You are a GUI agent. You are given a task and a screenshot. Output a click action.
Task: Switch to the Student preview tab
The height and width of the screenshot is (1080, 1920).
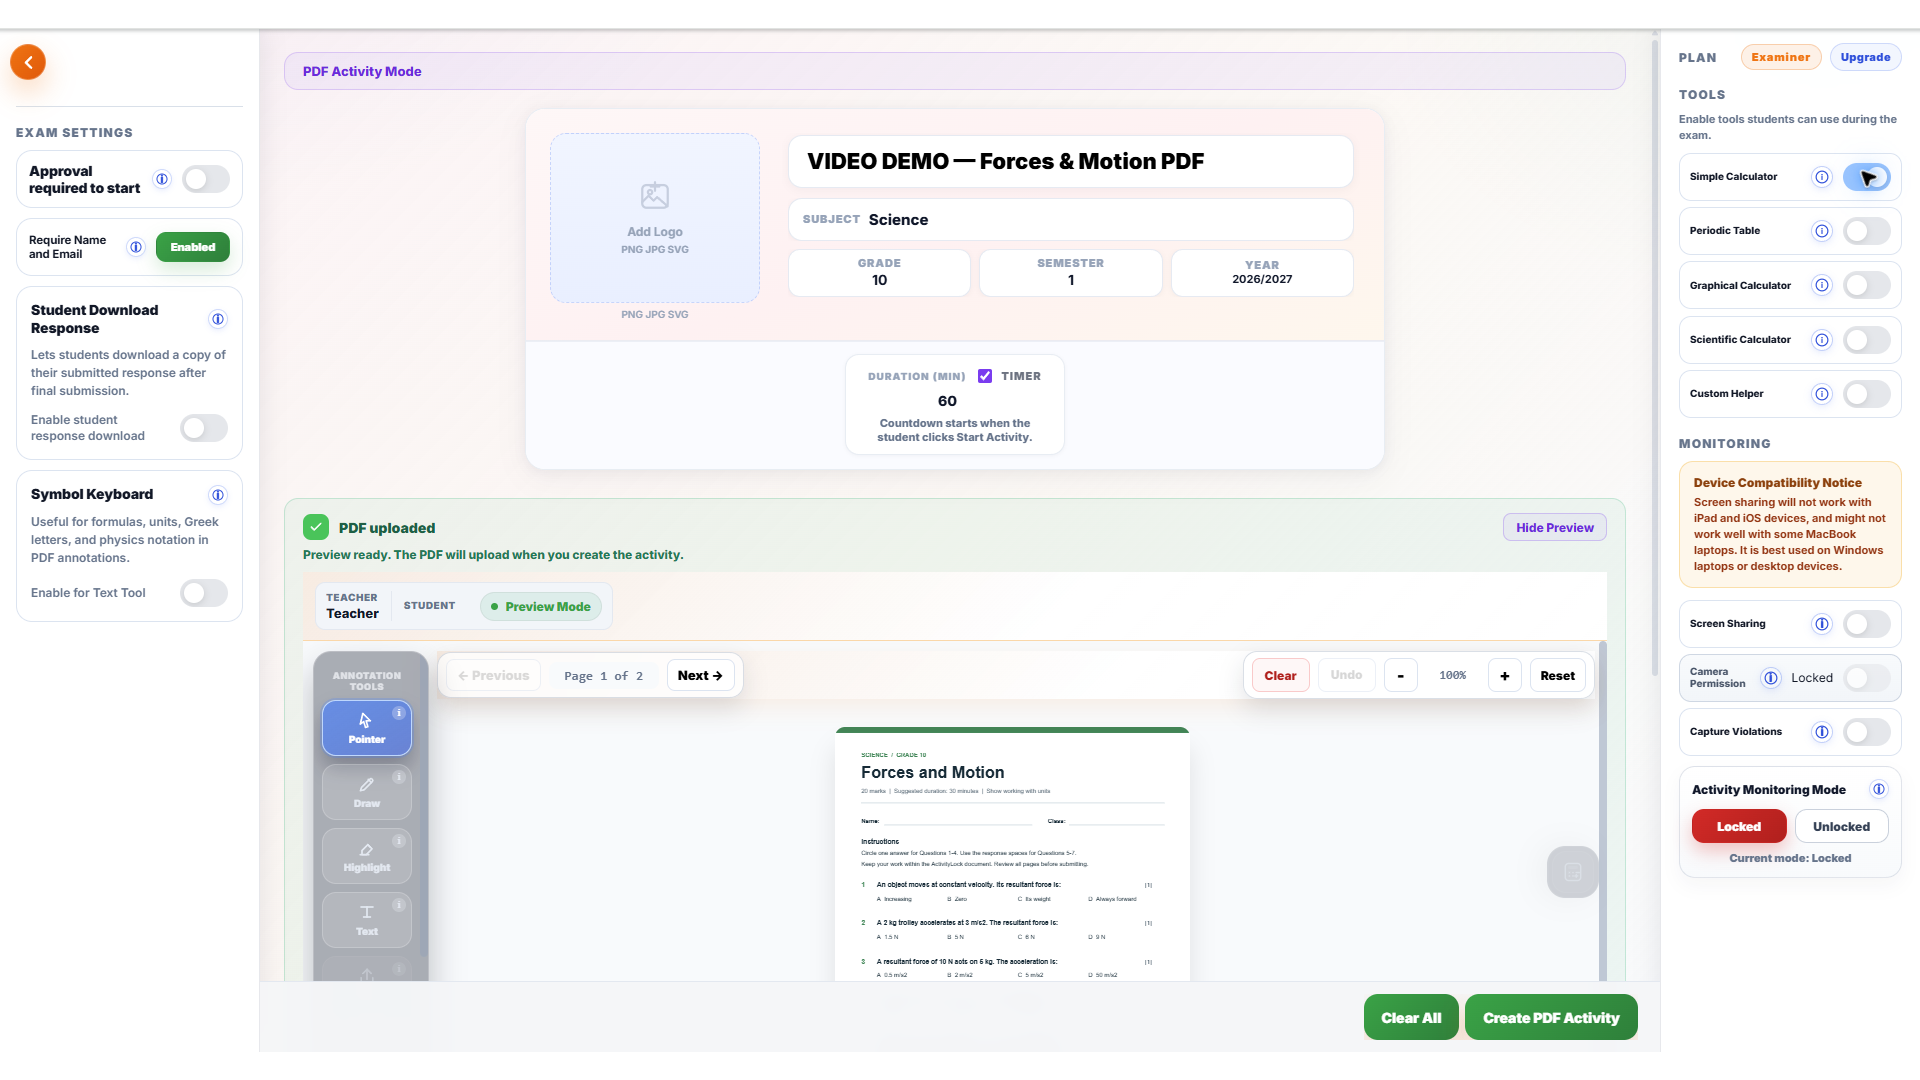429,606
